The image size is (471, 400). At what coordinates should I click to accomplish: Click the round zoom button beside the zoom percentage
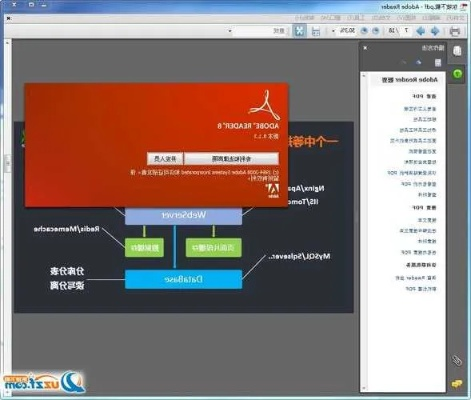tap(365, 31)
